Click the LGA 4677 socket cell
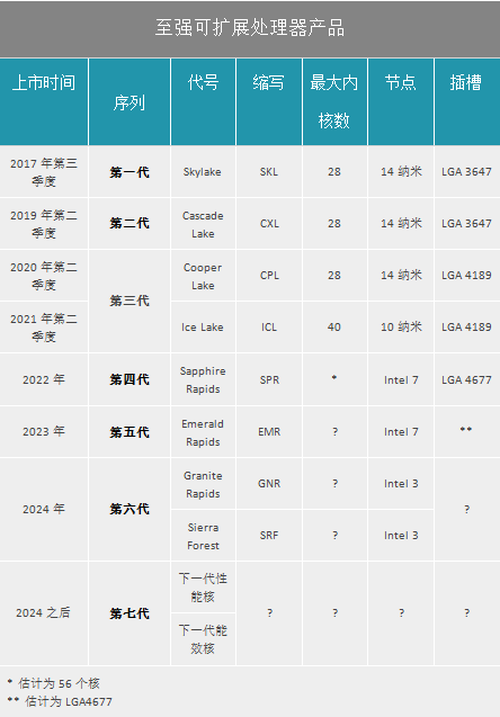This screenshot has height=717, width=500. pos(467,380)
